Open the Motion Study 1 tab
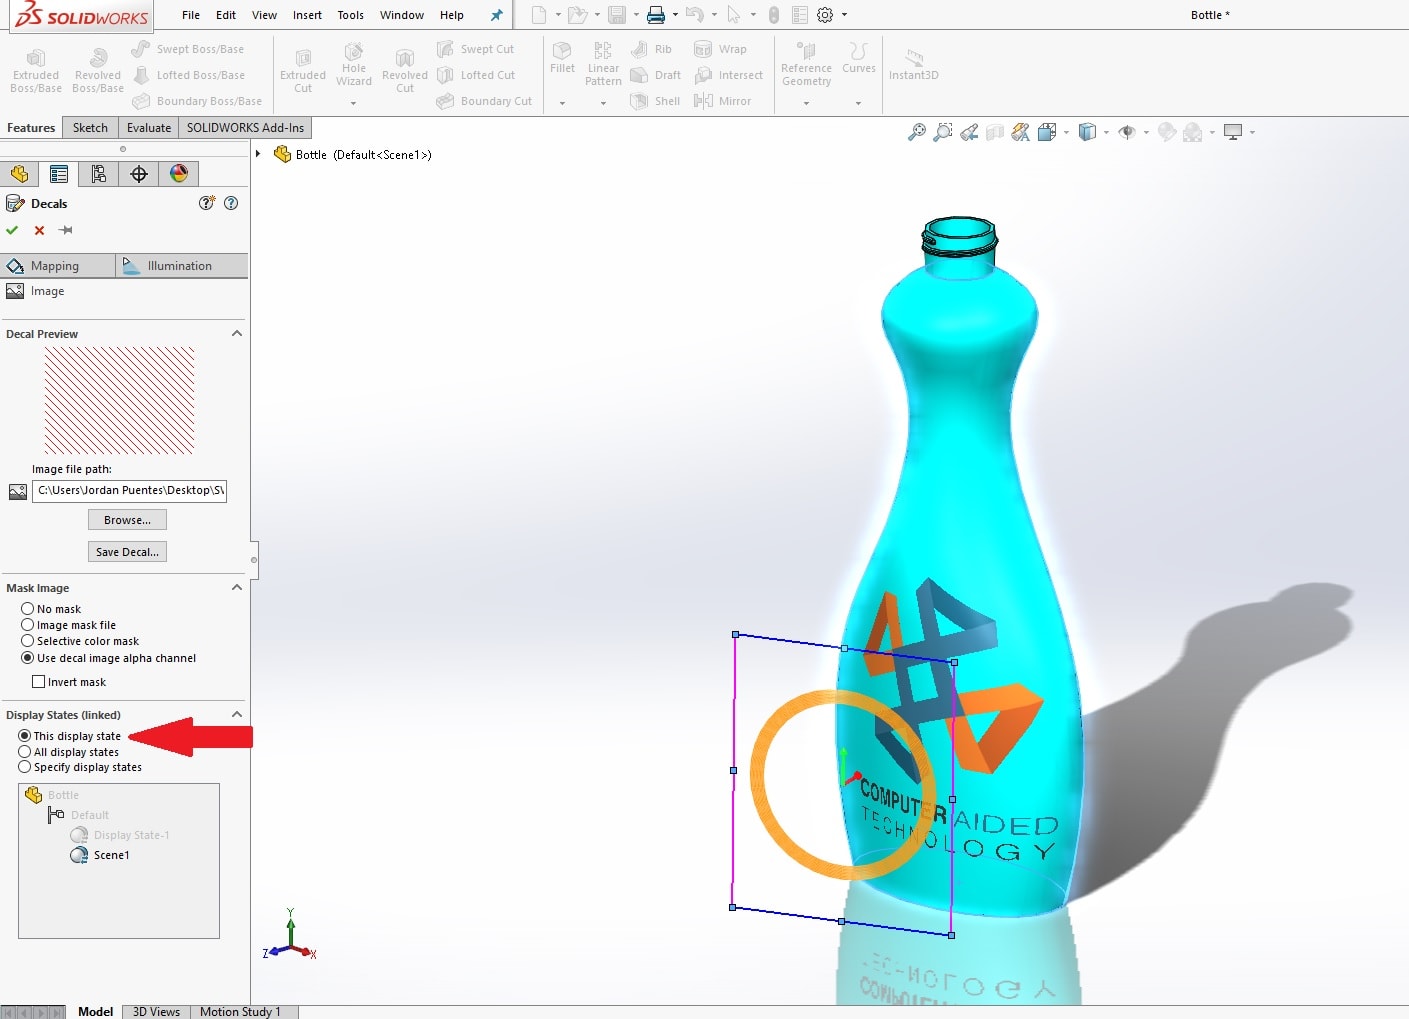The height and width of the screenshot is (1019, 1409). tap(240, 1011)
